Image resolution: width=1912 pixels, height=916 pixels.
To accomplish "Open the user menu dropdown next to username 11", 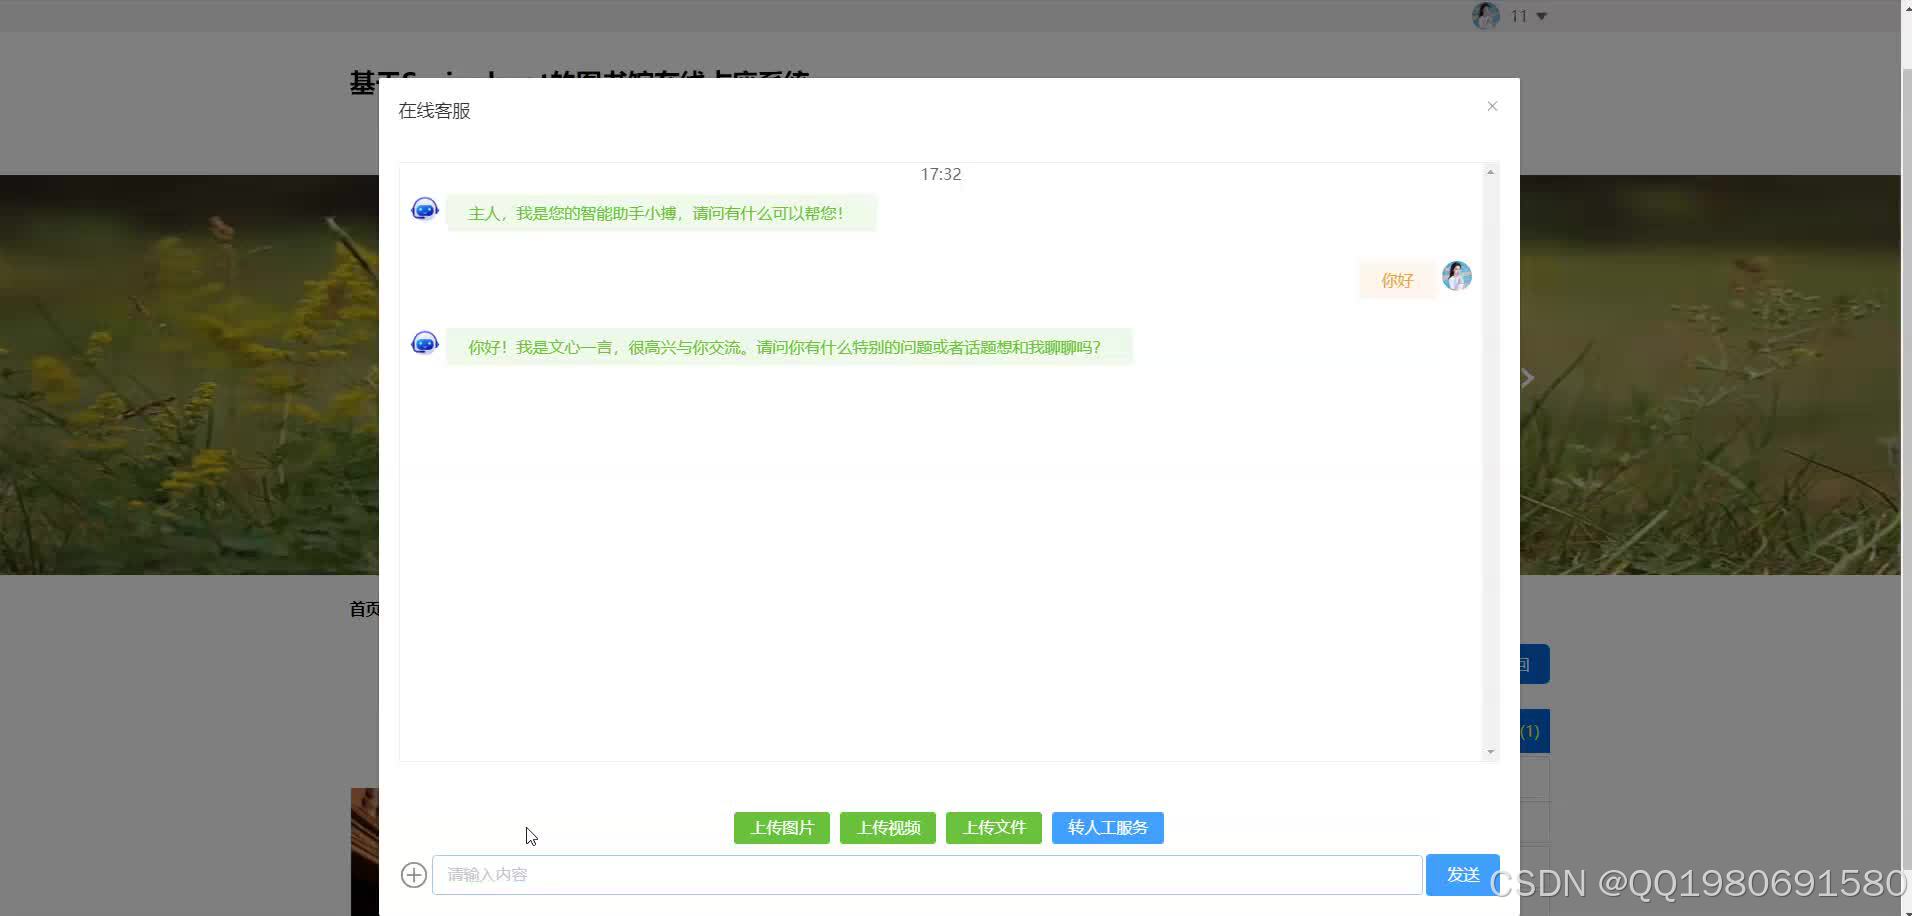I will pyautogui.click(x=1541, y=16).
